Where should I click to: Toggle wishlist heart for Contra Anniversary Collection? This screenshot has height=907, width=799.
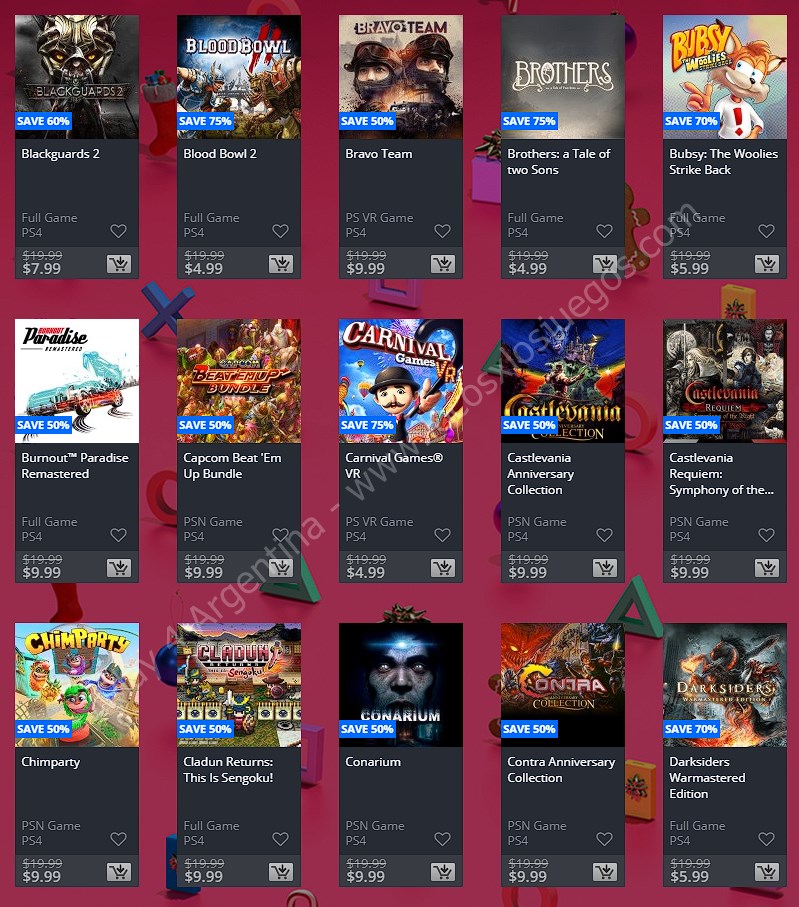(x=605, y=839)
